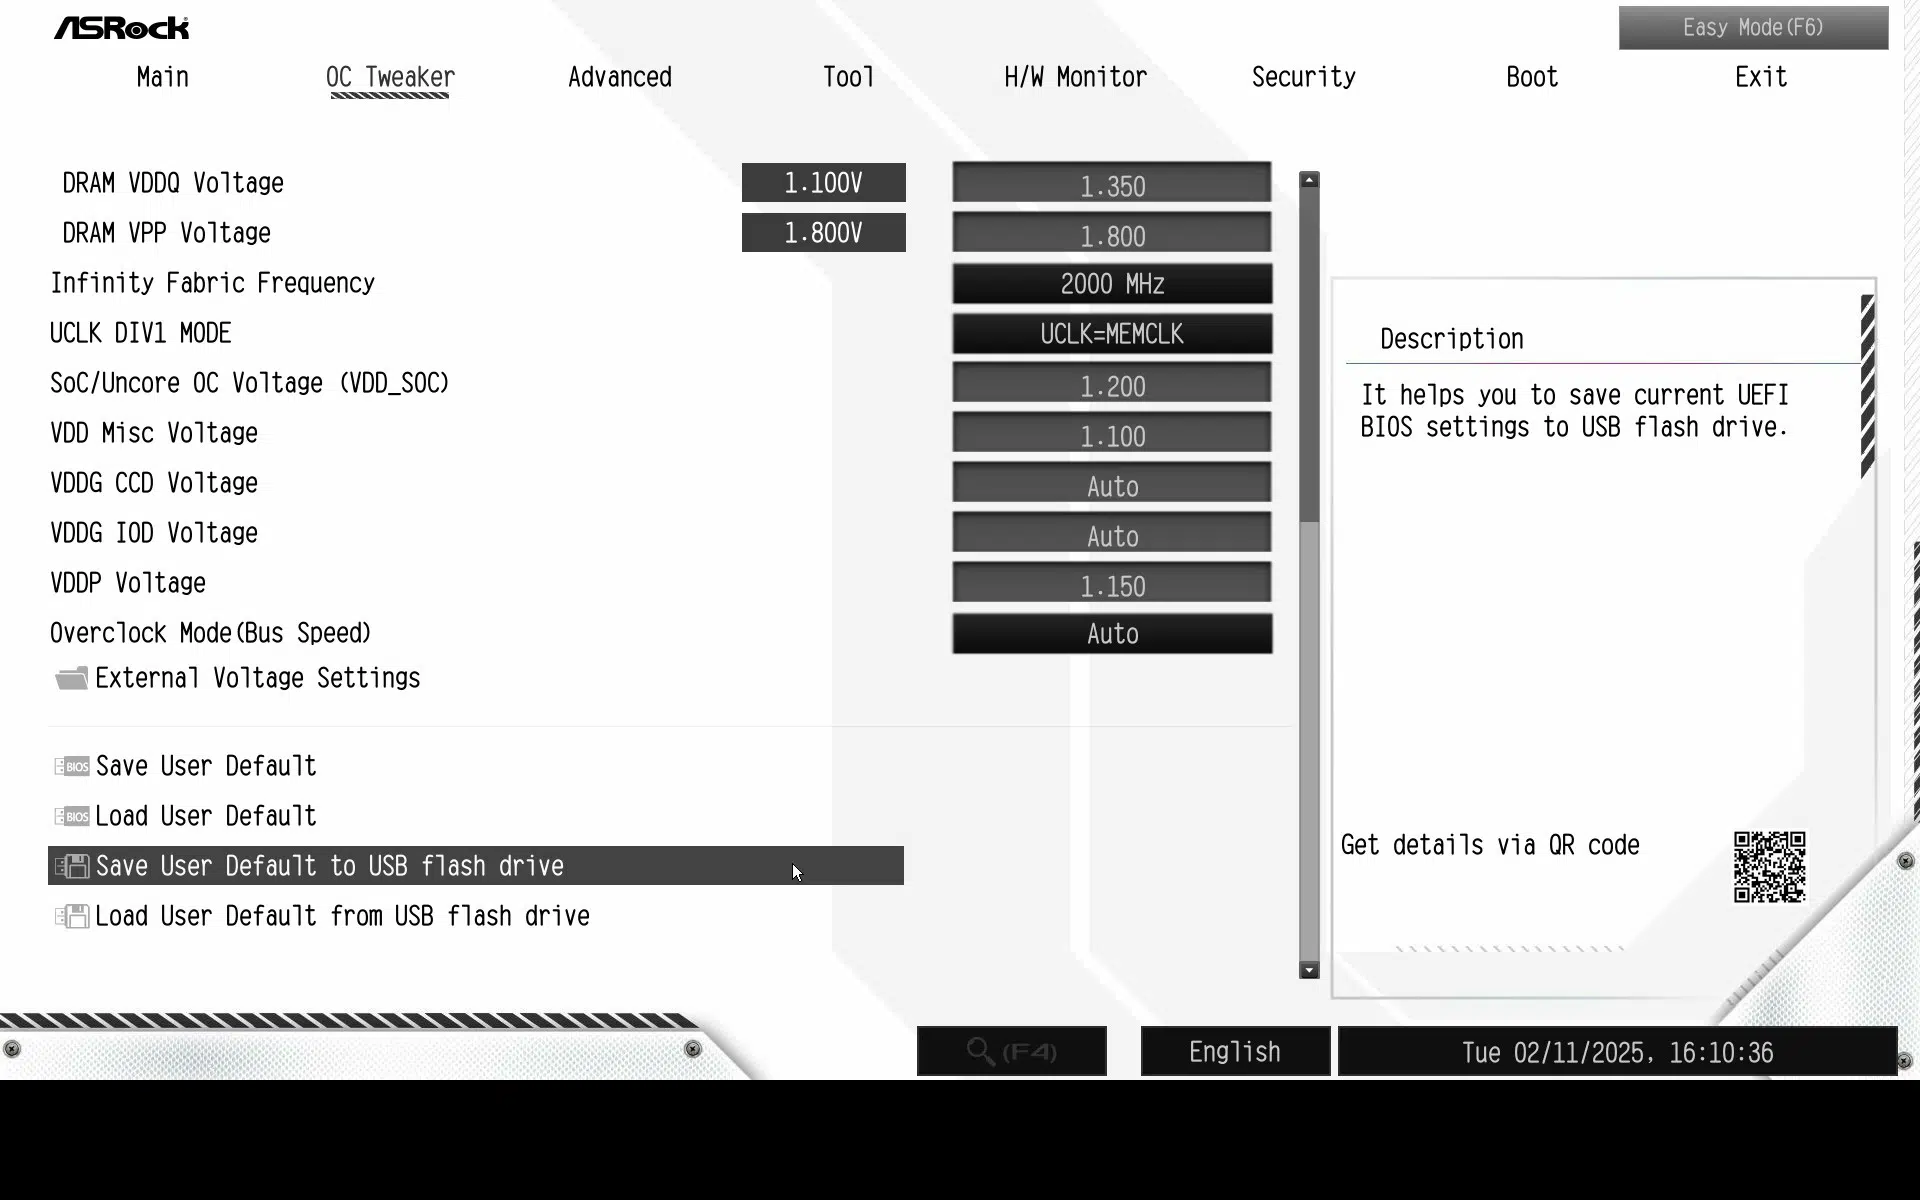Click the Load from USB floppy icon
1920x1200 pixels.
point(71,917)
